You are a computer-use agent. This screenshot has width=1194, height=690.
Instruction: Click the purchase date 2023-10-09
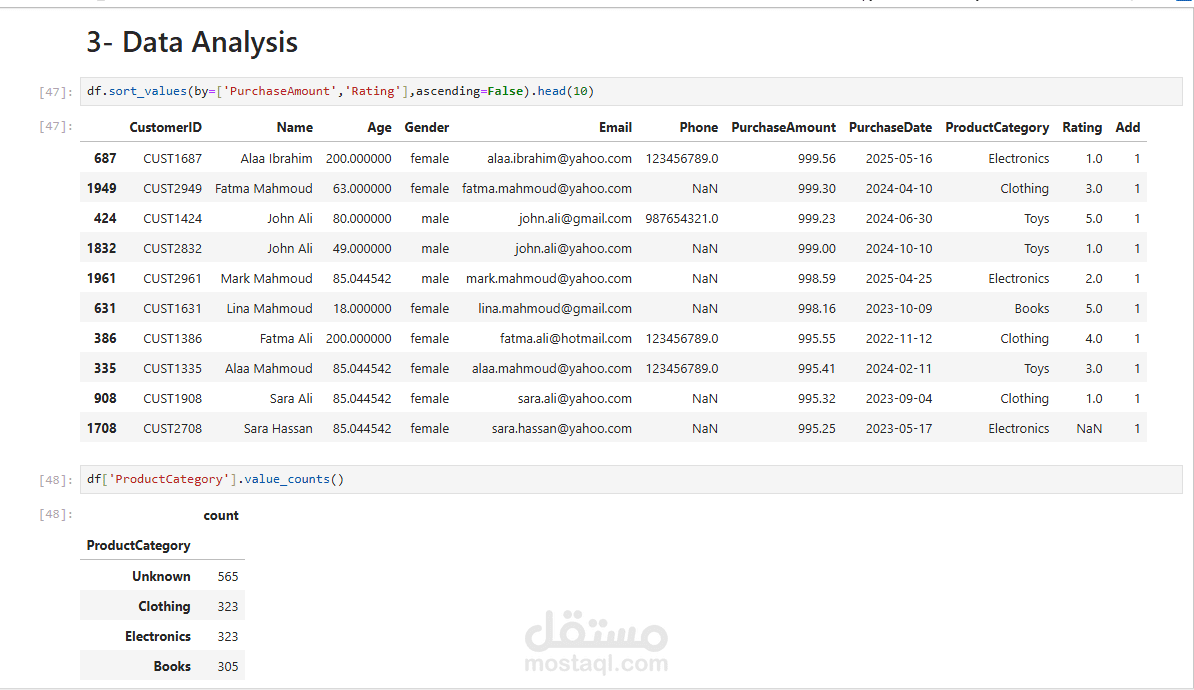click(899, 308)
